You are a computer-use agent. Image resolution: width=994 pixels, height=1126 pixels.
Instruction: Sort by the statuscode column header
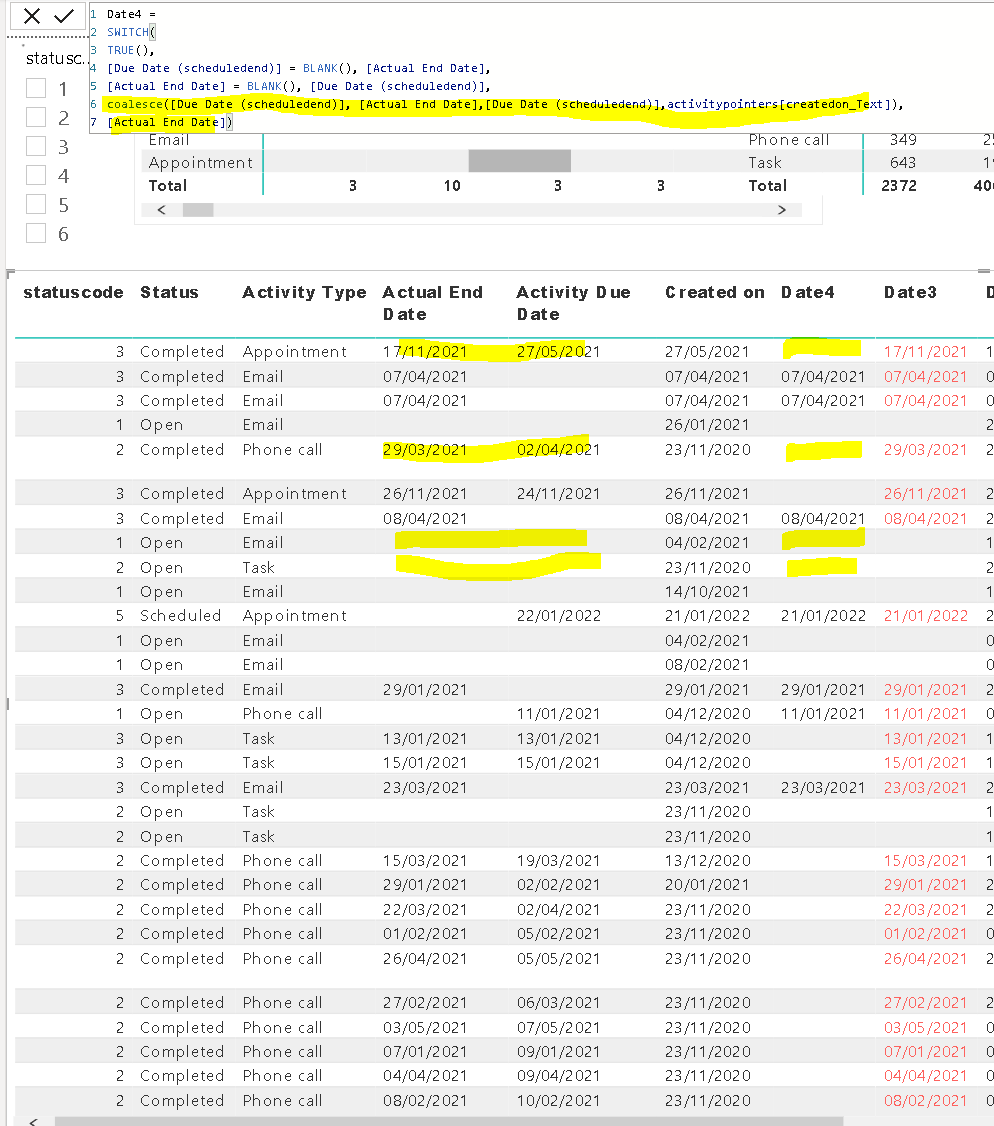tap(73, 292)
